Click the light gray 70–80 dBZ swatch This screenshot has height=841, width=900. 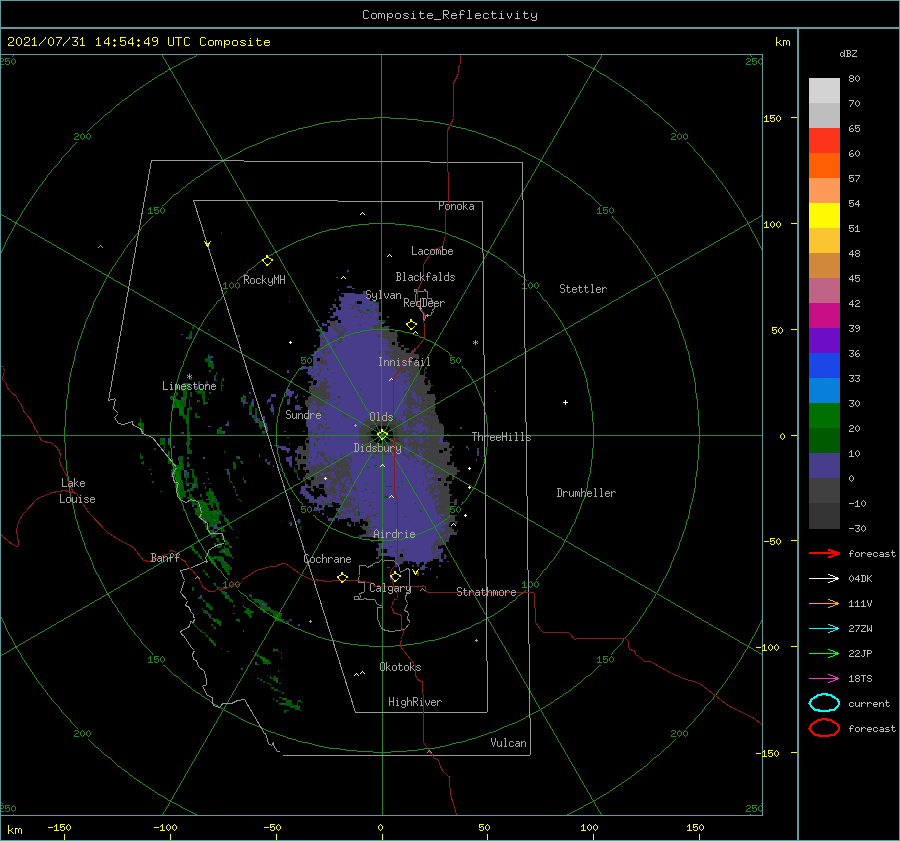824,90
